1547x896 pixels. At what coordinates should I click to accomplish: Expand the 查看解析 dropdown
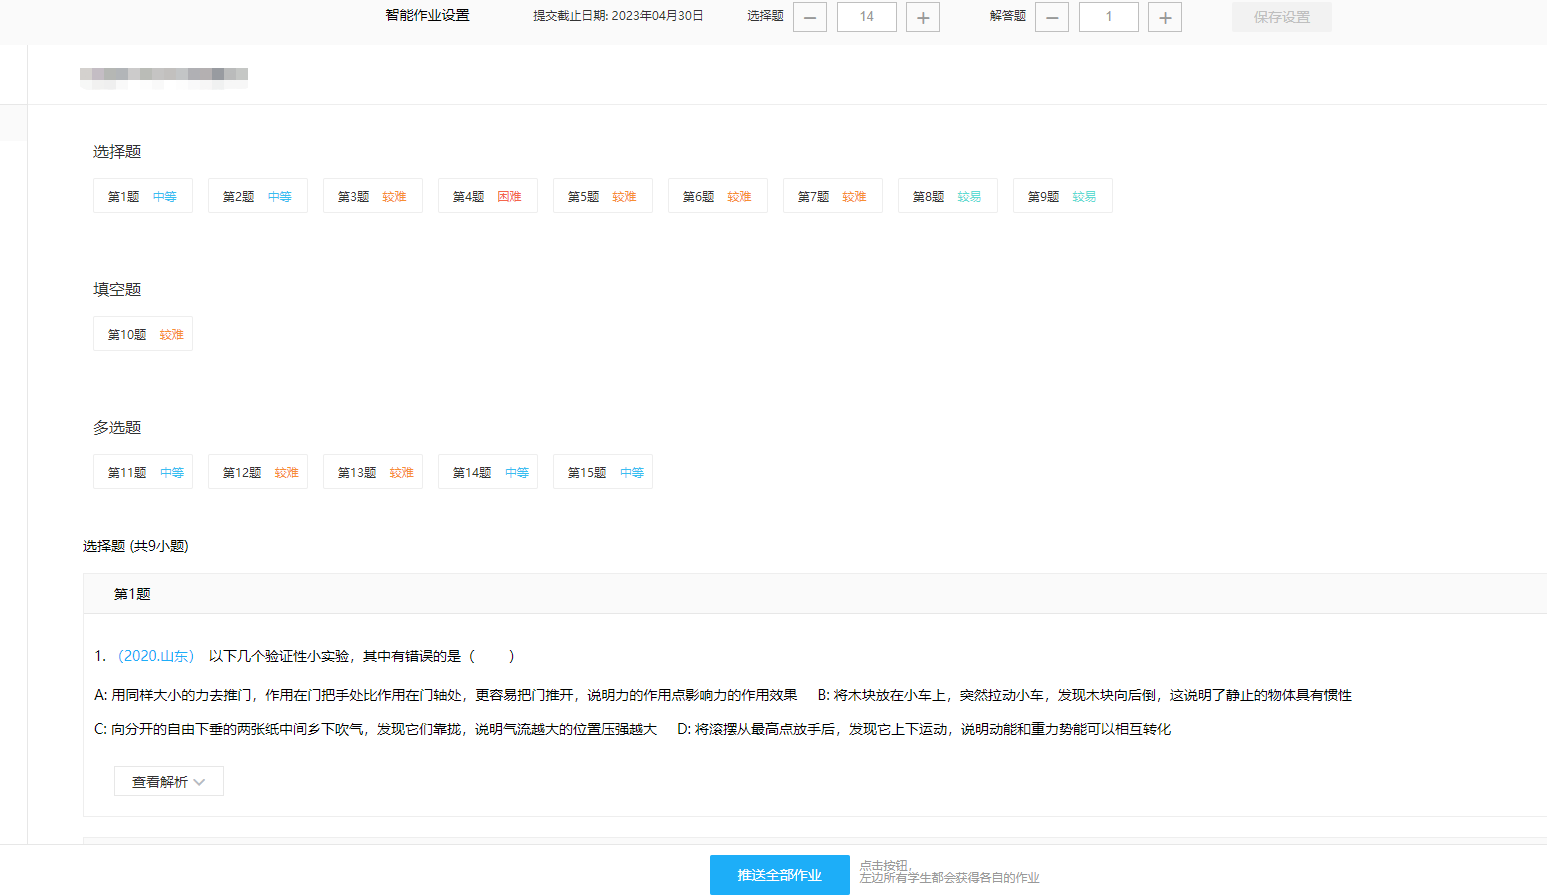[168, 781]
